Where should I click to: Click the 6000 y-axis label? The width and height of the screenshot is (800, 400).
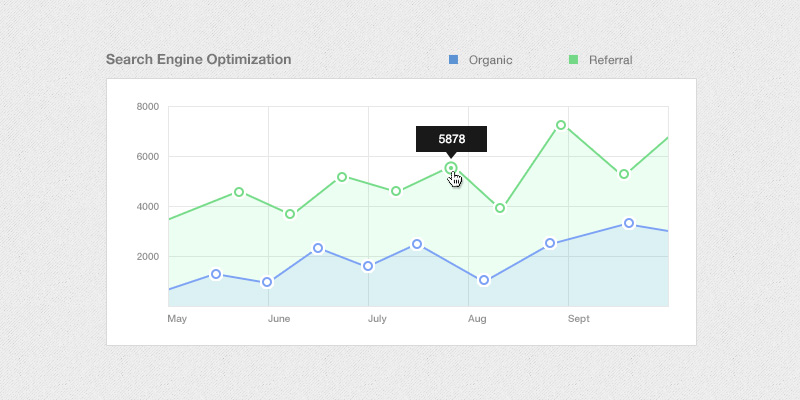(x=148, y=157)
